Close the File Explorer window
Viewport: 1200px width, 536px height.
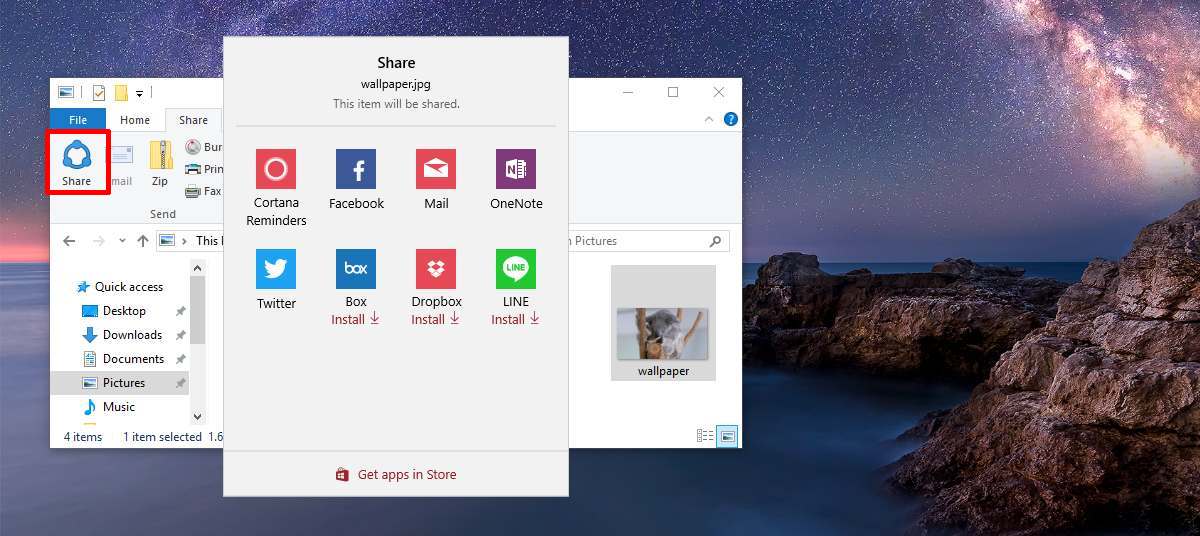[719, 92]
